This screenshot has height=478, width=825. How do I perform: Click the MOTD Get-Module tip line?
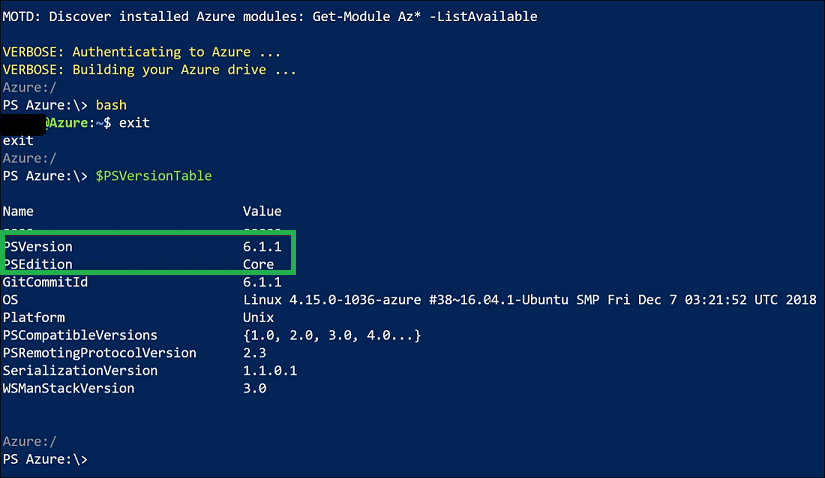tap(270, 16)
